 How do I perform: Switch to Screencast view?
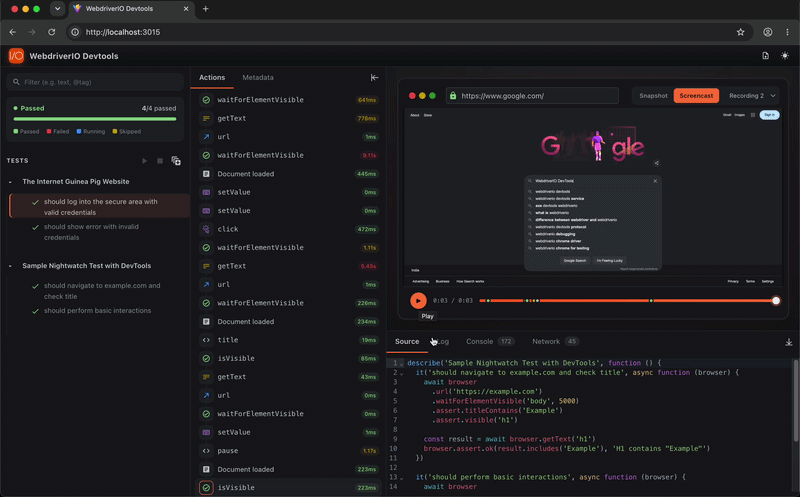[696, 95]
